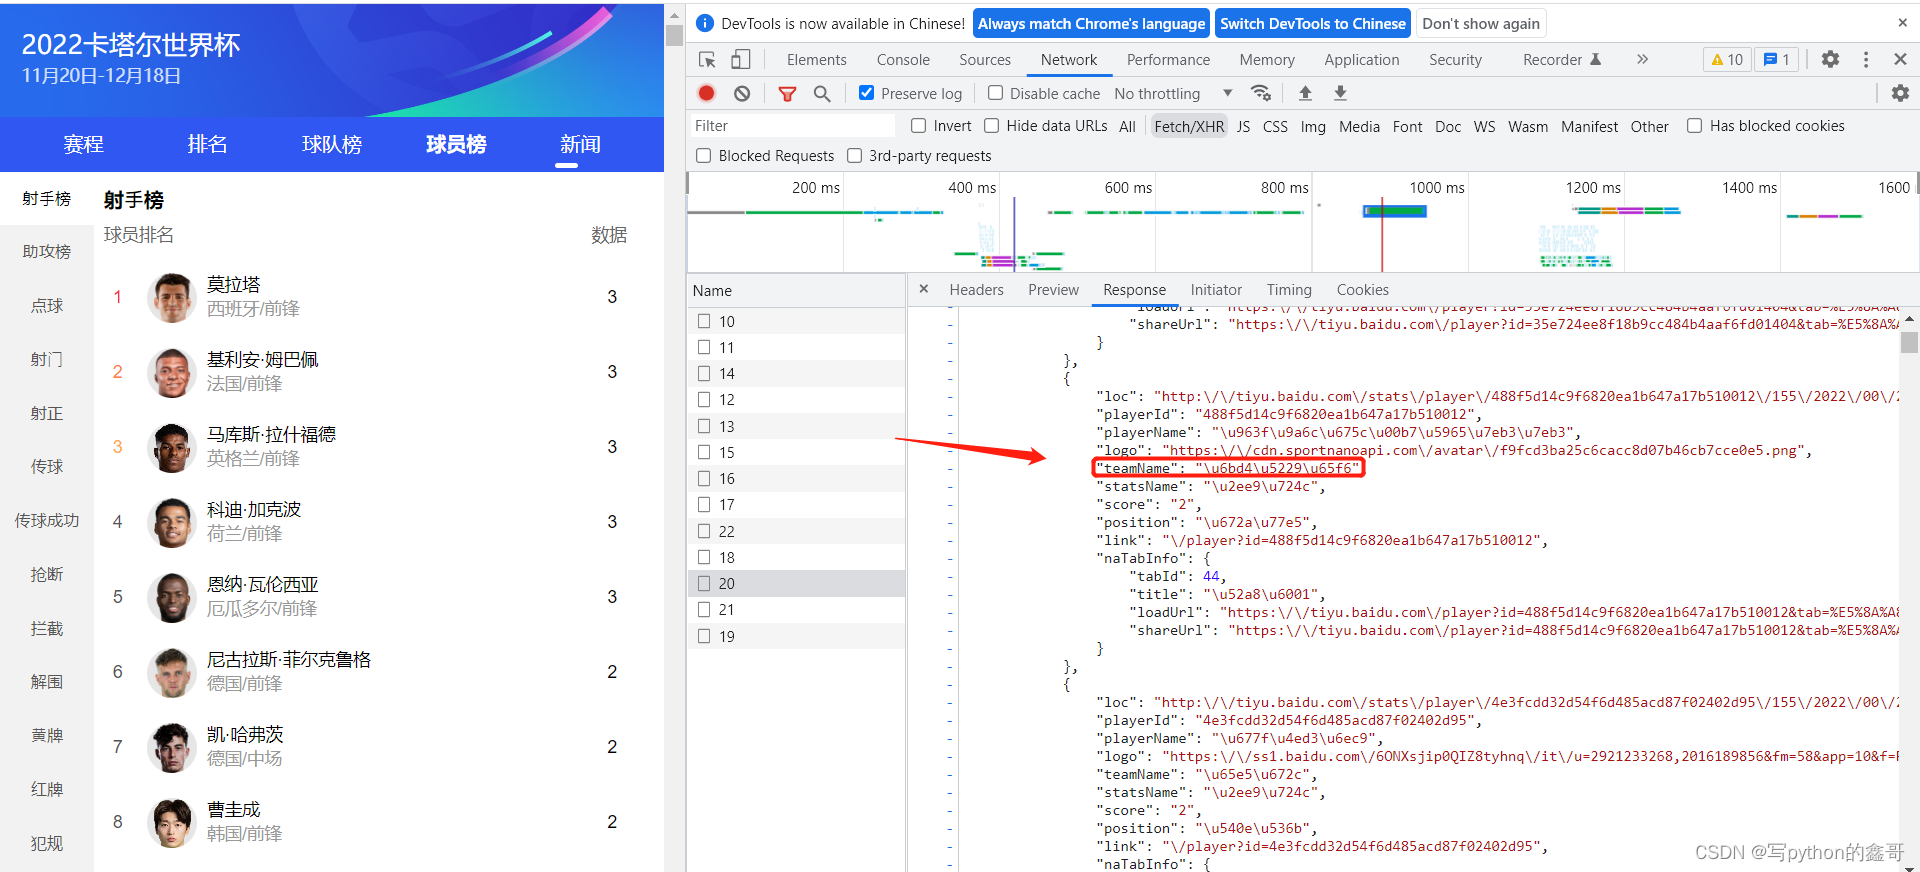Select 助攻榜 in sidebar

point(47,251)
